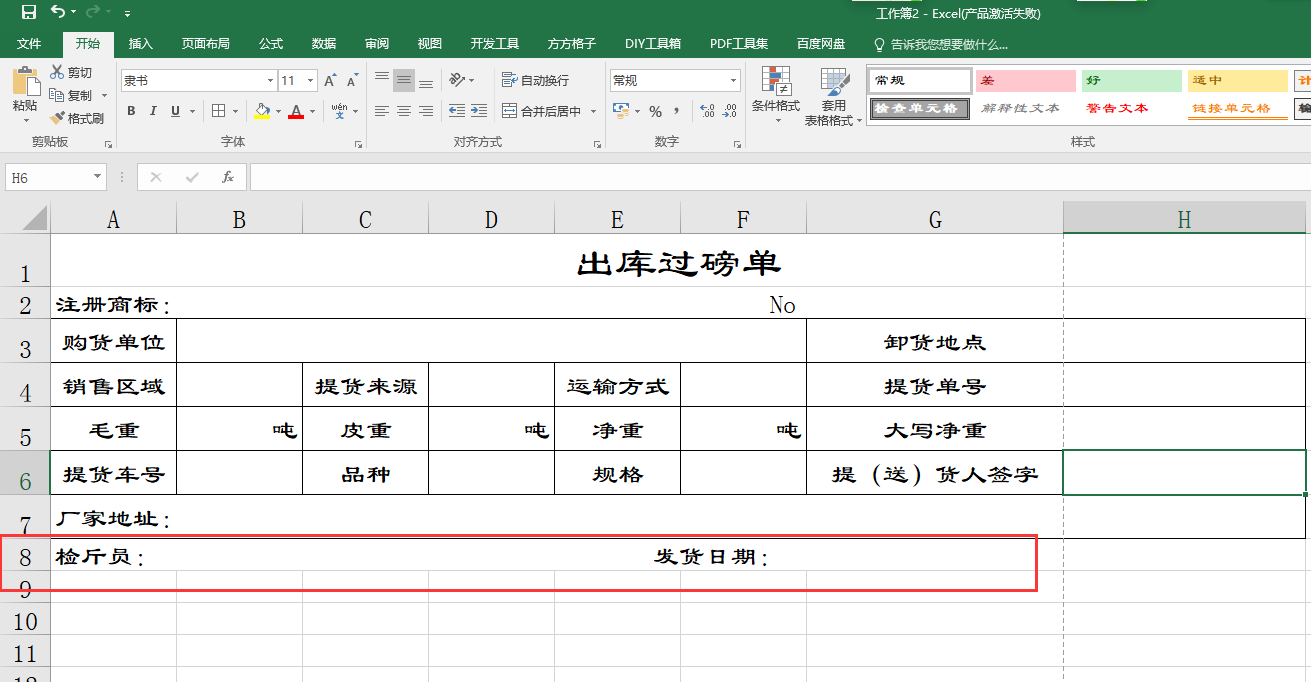This screenshot has width=1311, height=682.
Task: Toggle Wrap Text (自动换行)
Action: (x=536, y=80)
